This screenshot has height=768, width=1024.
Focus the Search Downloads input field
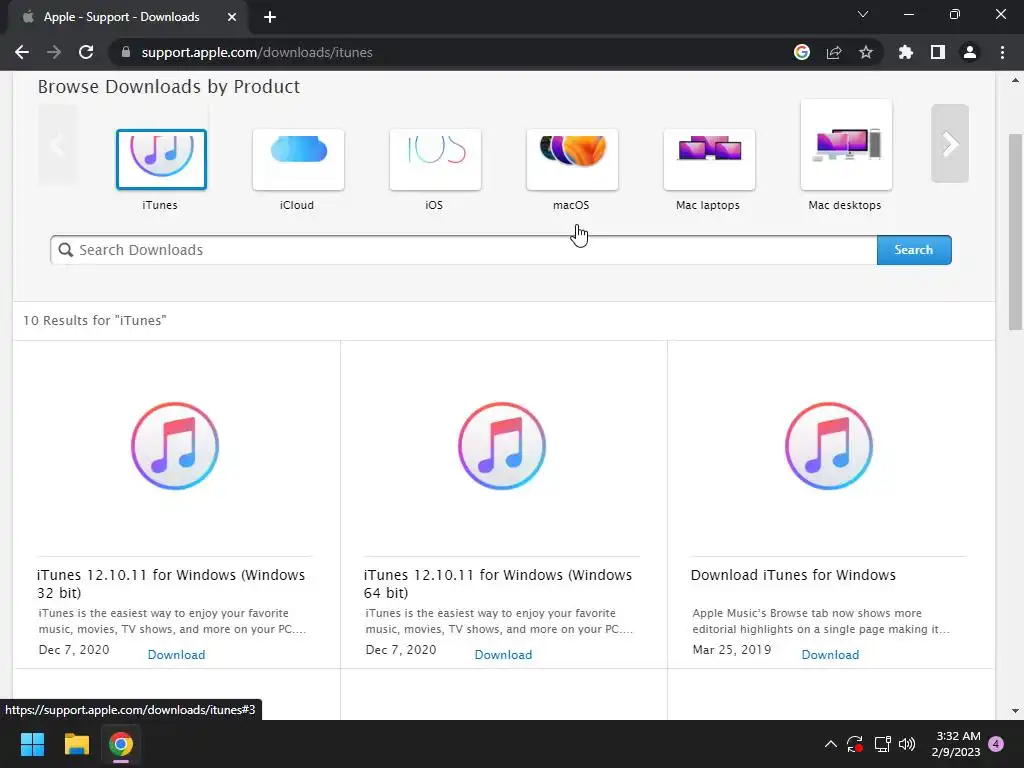click(x=464, y=250)
